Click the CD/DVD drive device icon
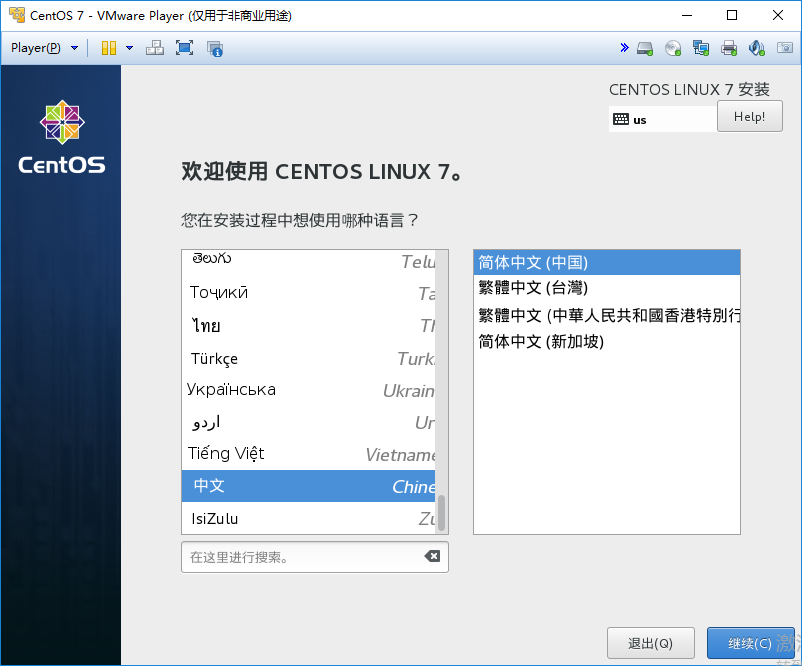The height and width of the screenshot is (666, 802). (x=673, y=49)
